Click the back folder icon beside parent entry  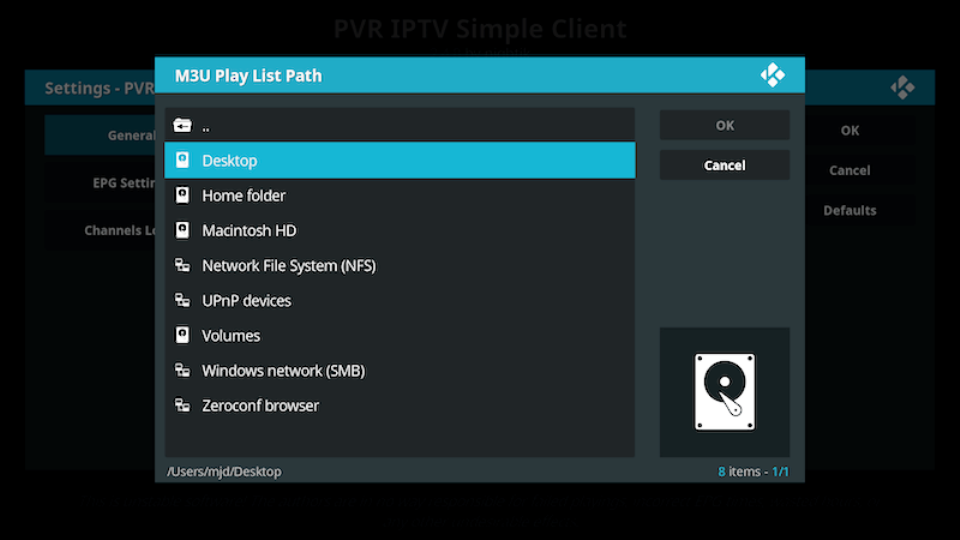(x=182, y=126)
